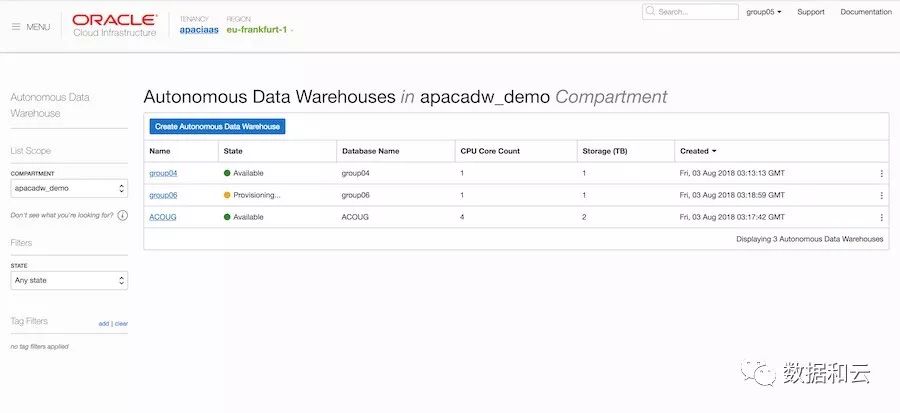Open the ACOUG warehouse link
Image resolution: width=900 pixels, height=413 pixels.
click(163, 217)
